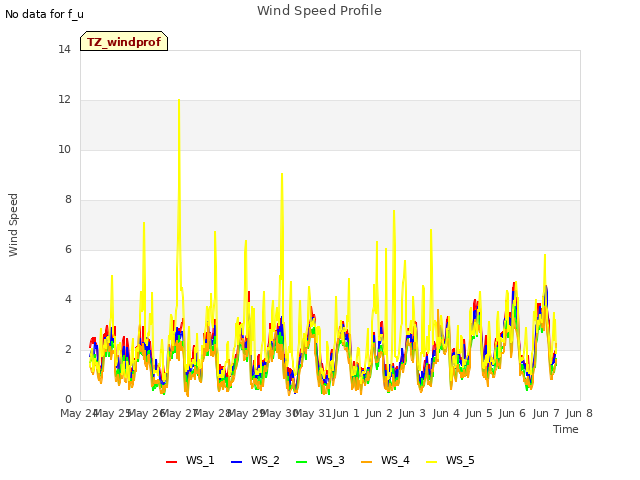Click the Wind Speed y-axis label
This screenshot has height=480, width=640.
point(13,225)
